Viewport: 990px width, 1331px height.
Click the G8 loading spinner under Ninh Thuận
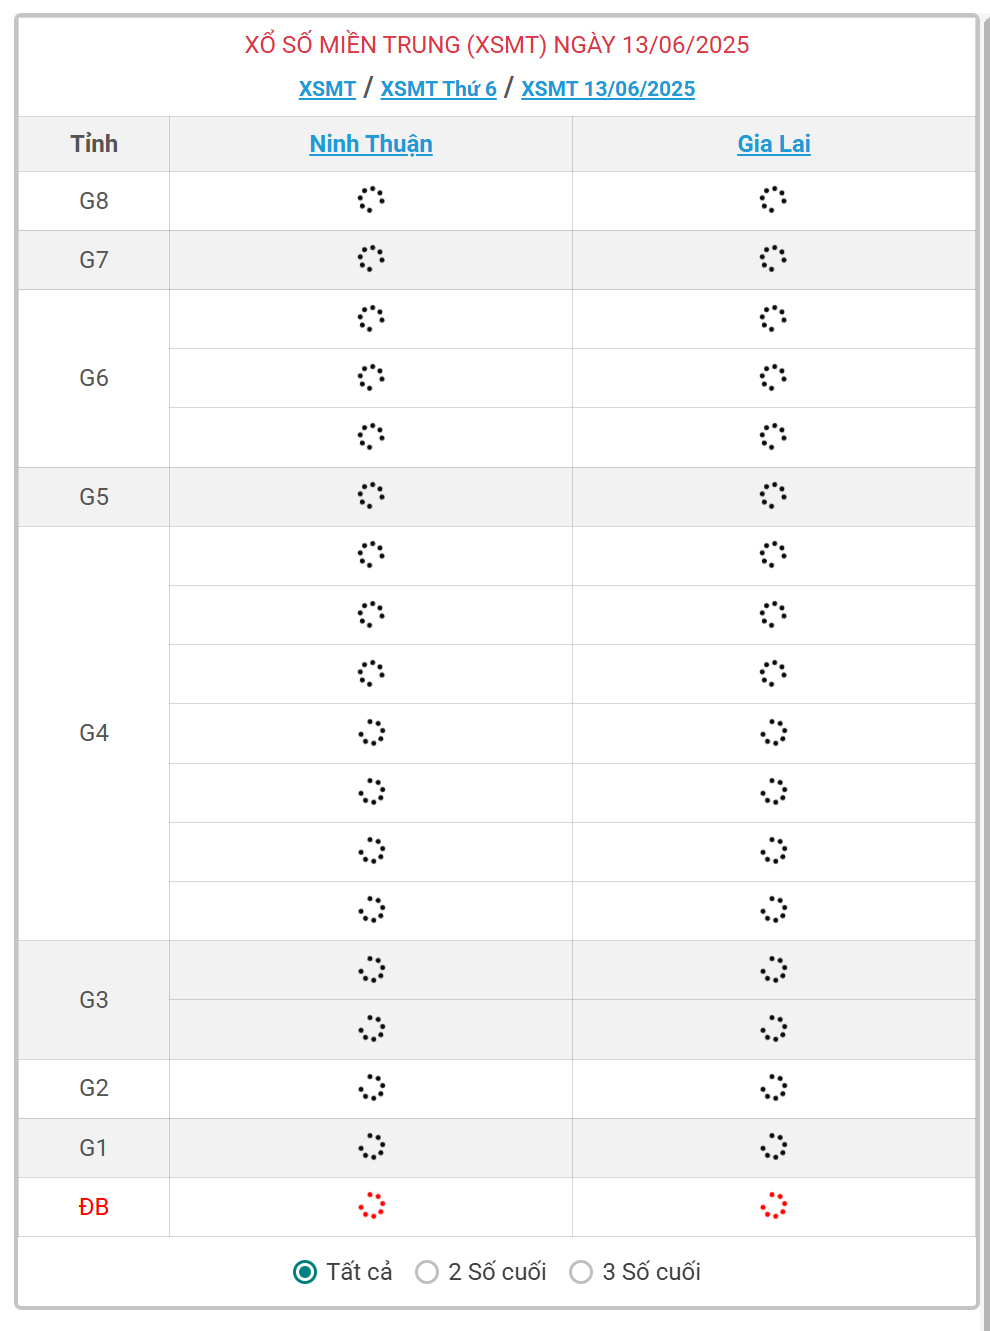coord(371,200)
